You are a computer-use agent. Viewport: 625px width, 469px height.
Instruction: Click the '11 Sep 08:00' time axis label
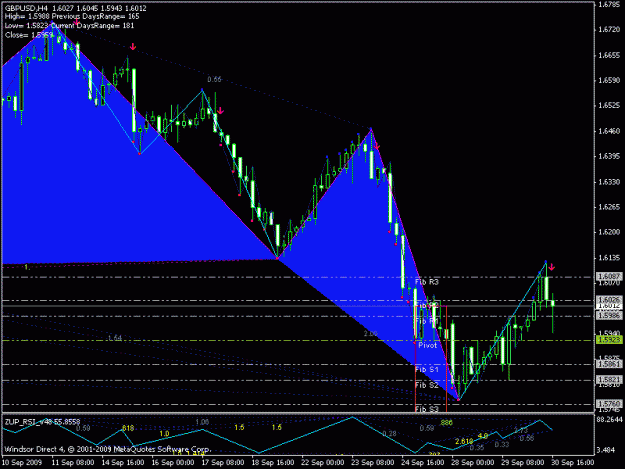(x=73, y=463)
